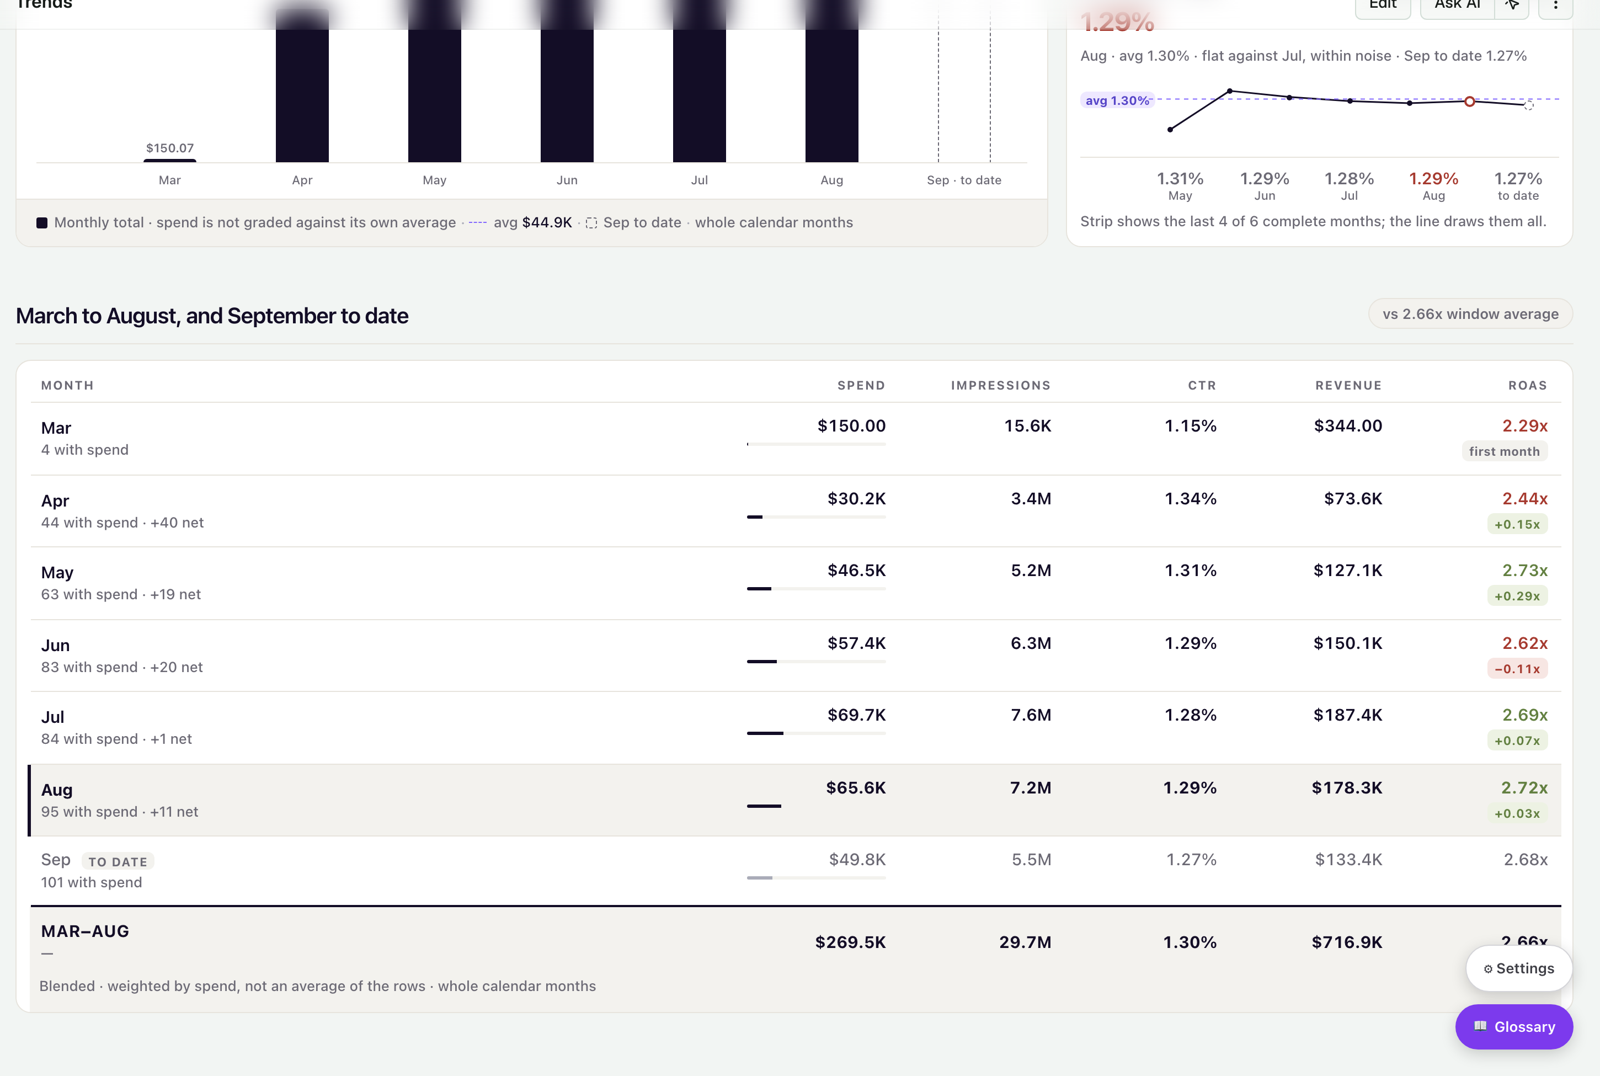This screenshot has height=1076, width=1600.
Task: Click the $178.3K revenue cell
Action: tap(1347, 788)
